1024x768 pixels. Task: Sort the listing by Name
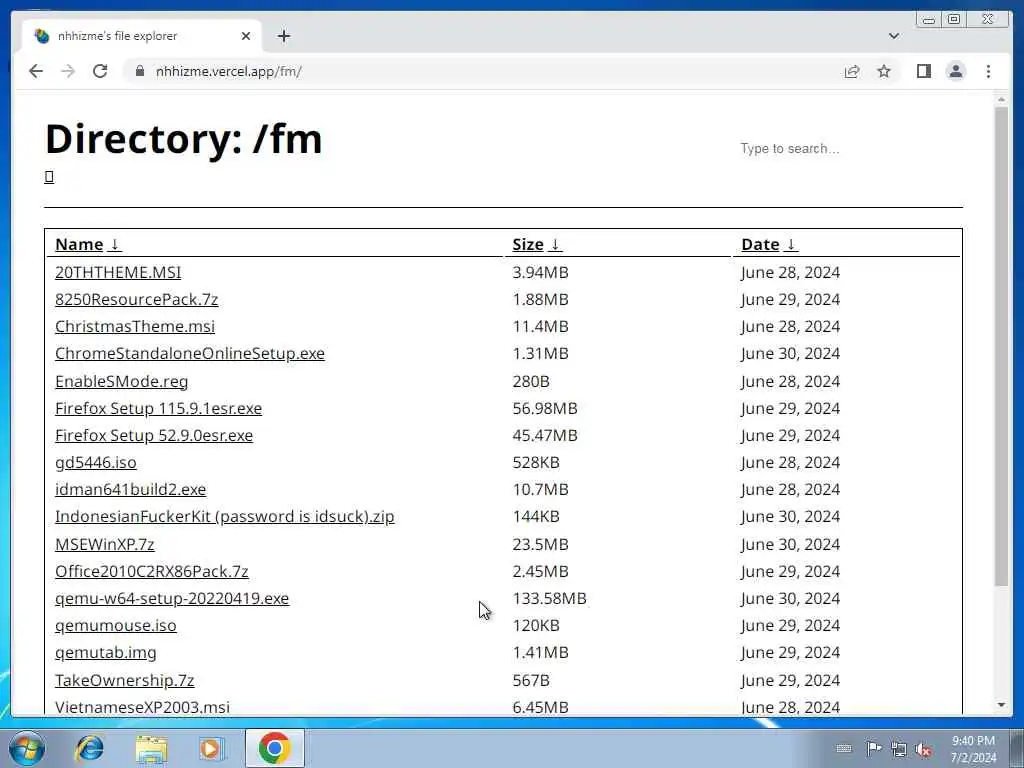[88, 244]
